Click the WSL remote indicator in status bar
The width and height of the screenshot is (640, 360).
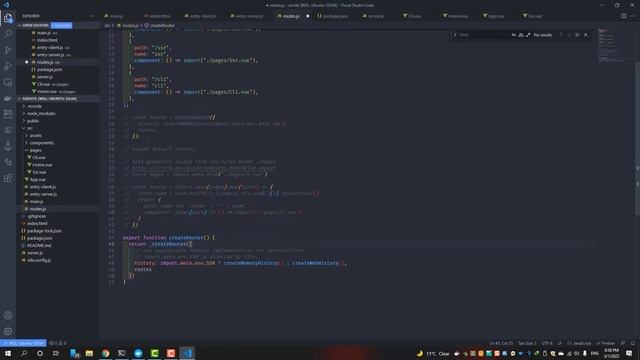click(x=23, y=343)
